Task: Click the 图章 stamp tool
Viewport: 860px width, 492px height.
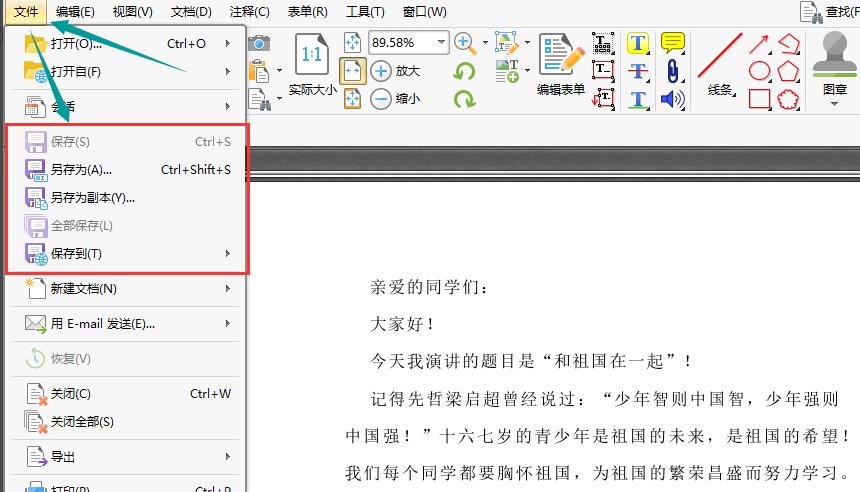Action: point(834,63)
